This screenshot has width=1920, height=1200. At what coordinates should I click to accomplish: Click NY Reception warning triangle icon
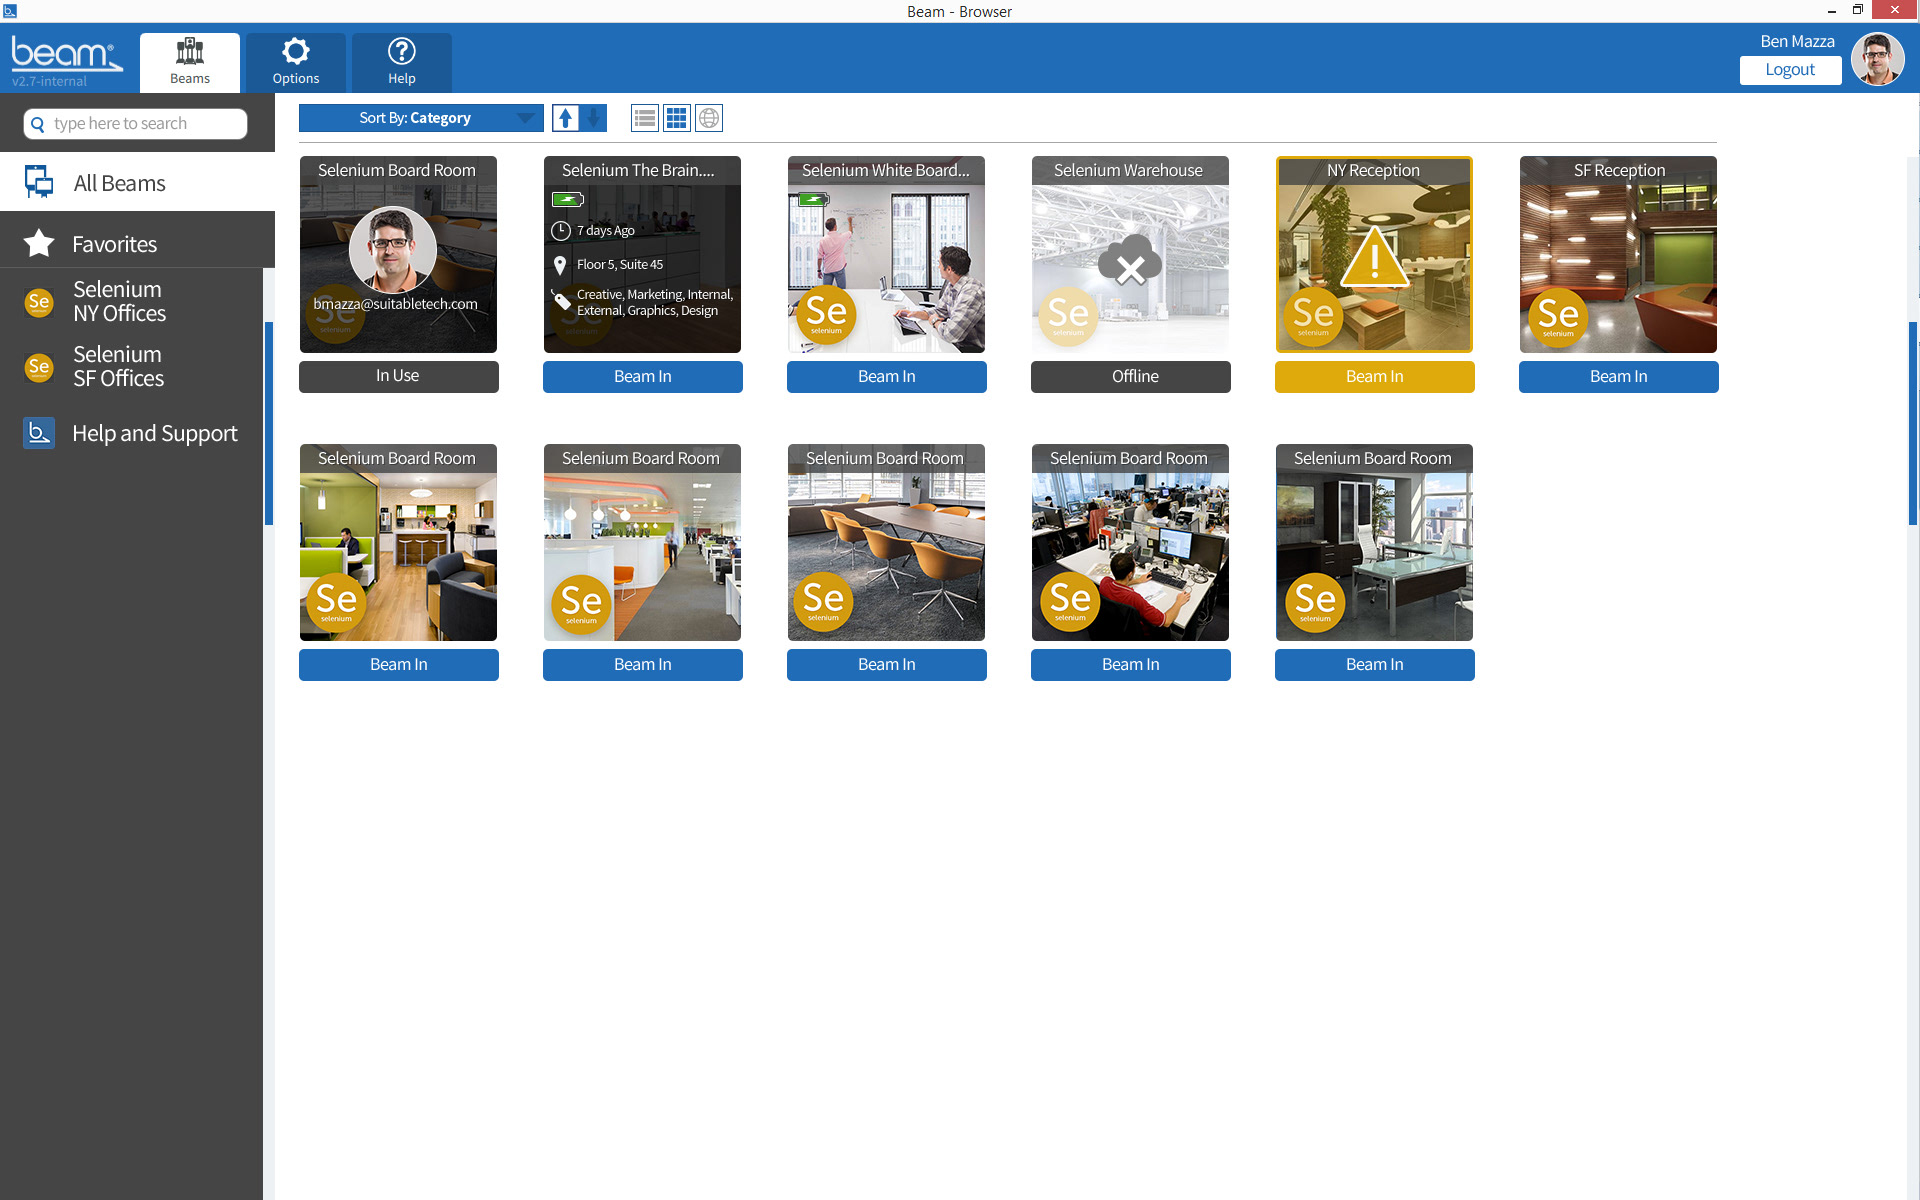1375,257
